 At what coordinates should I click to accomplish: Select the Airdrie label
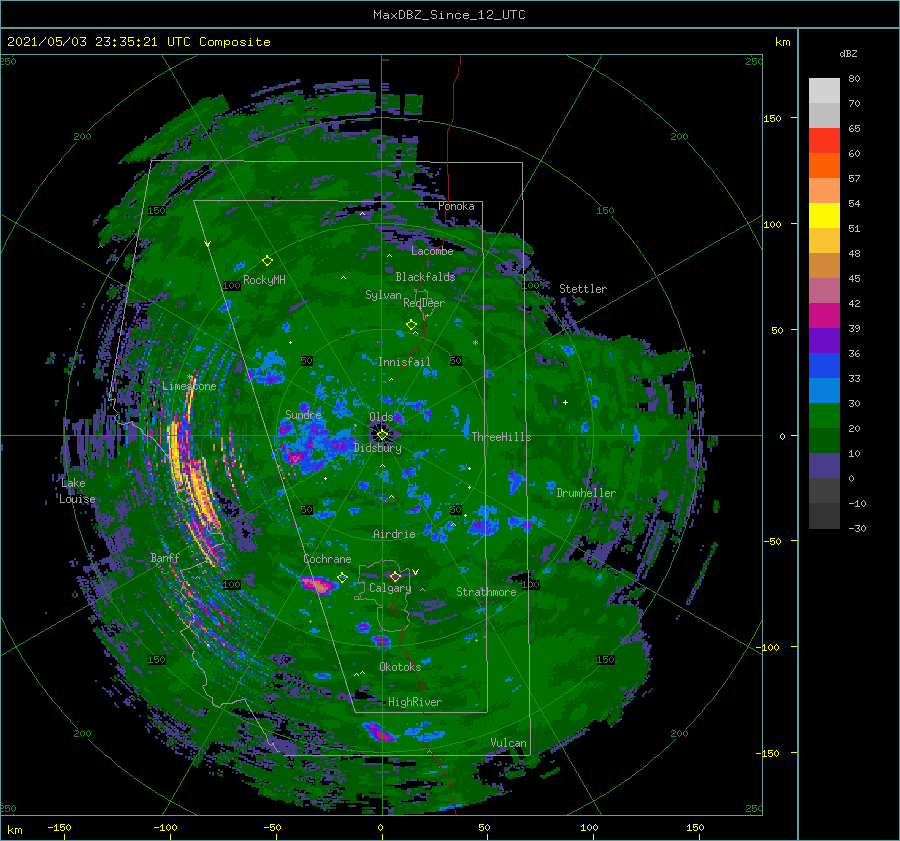click(394, 534)
